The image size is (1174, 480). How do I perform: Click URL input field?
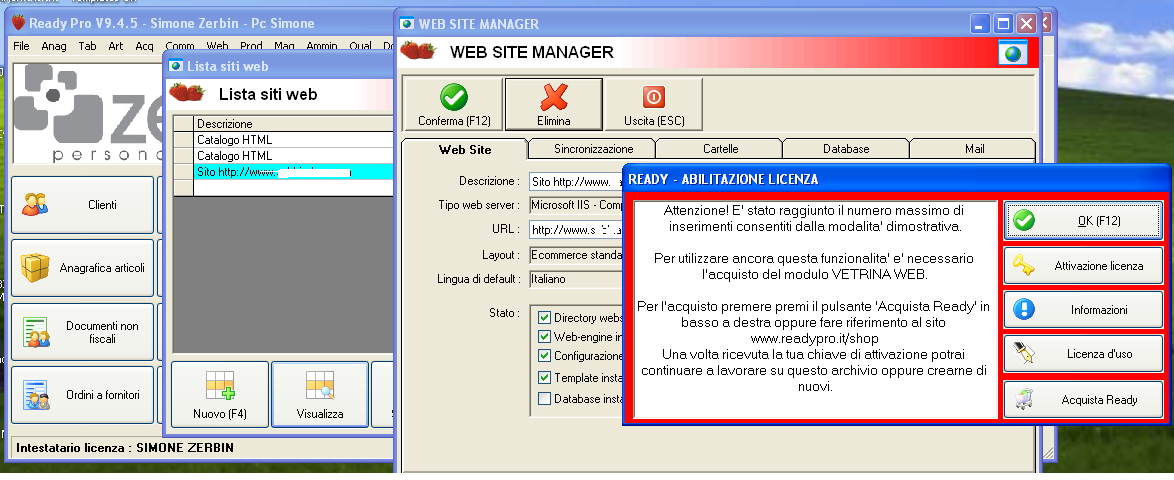coord(576,229)
